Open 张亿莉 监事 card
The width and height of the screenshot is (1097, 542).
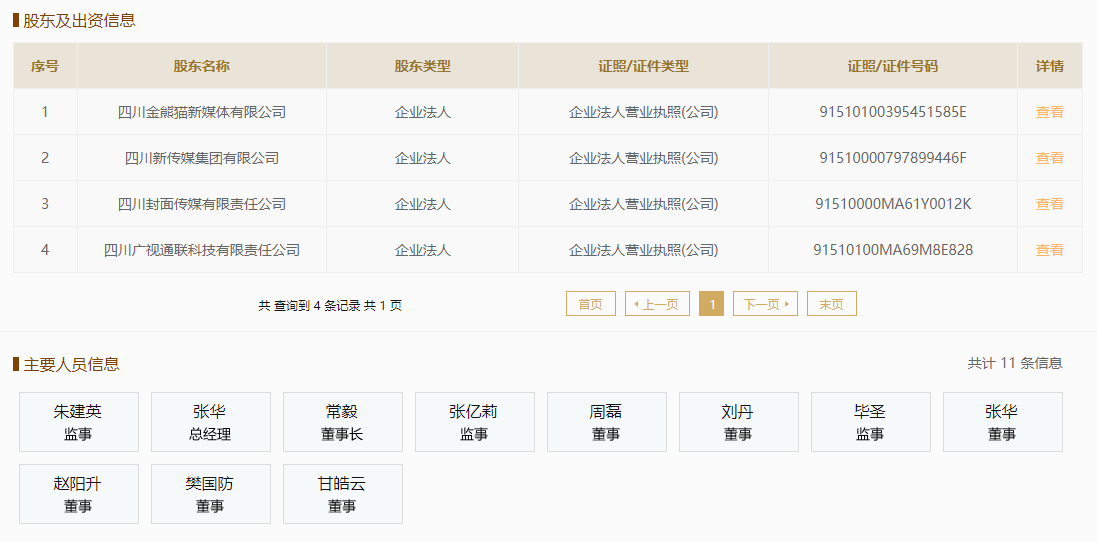(x=474, y=422)
